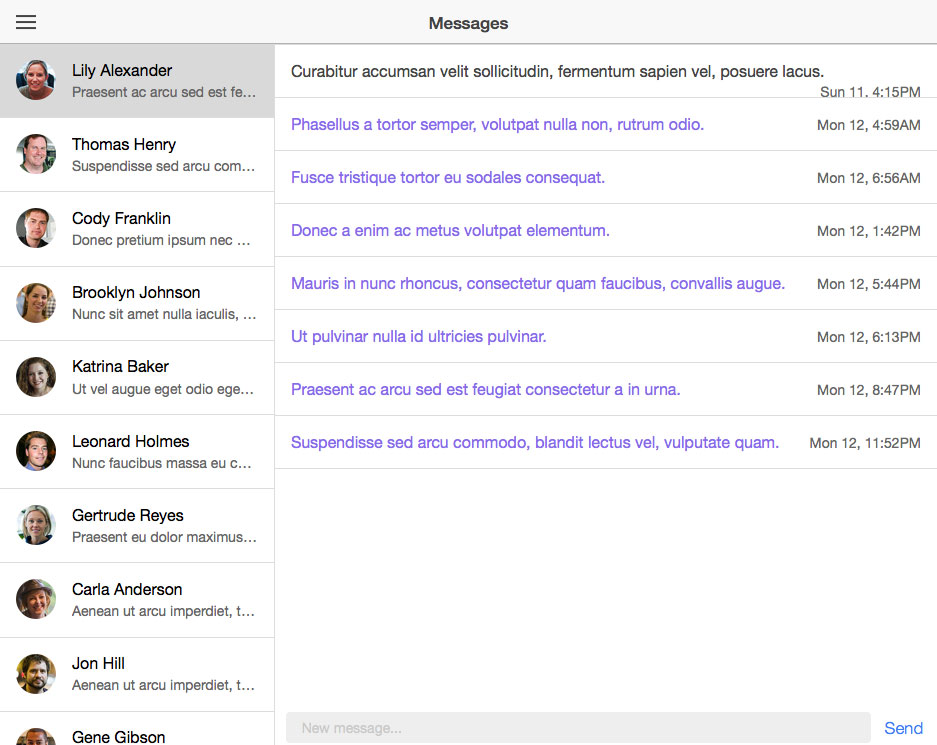Select message 'Fusce tristique tortor eu sodales'
This screenshot has height=745, width=937.
tap(606, 177)
